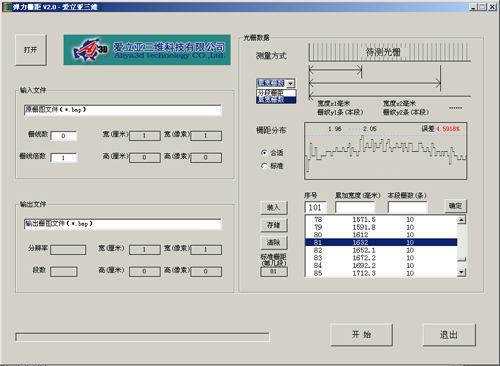Click 高(像素) field in 输入文件 group
The image size is (500, 366).
pyautogui.click(x=206, y=158)
